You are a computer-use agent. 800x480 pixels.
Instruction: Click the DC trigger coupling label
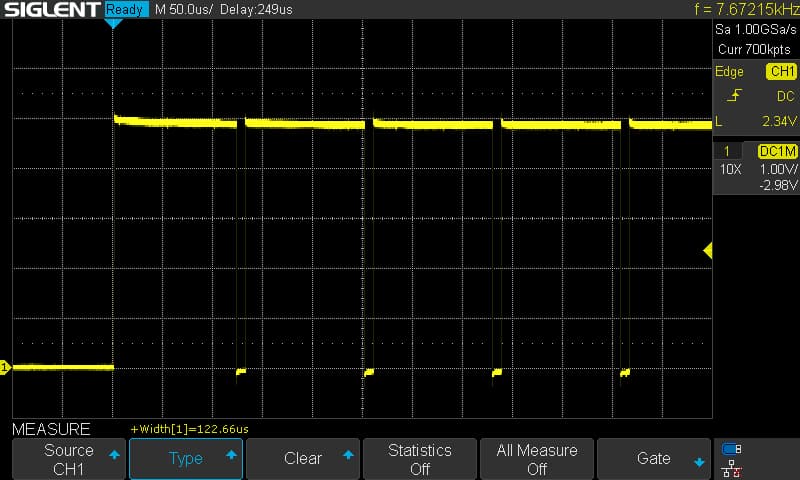coord(785,96)
